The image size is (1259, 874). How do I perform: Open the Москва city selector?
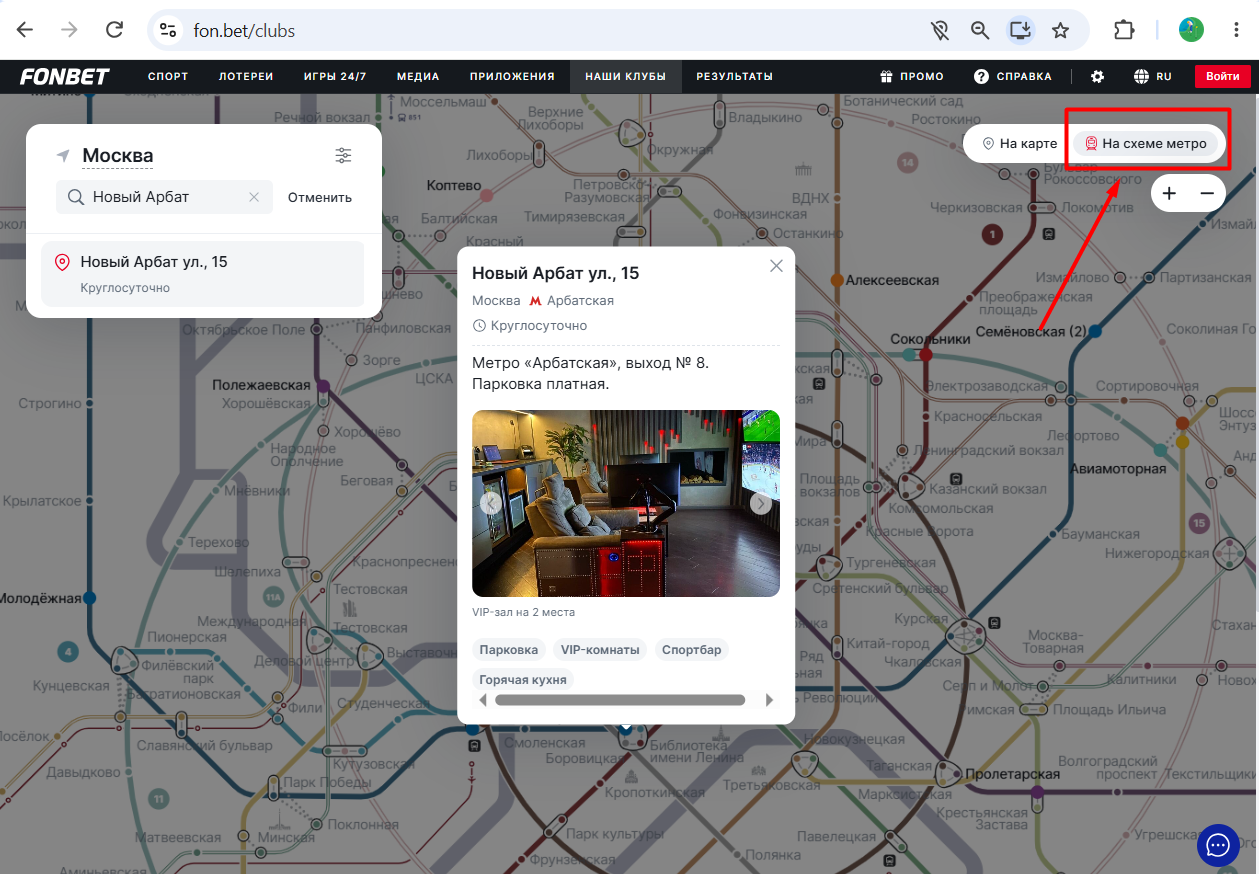click(x=118, y=156)
